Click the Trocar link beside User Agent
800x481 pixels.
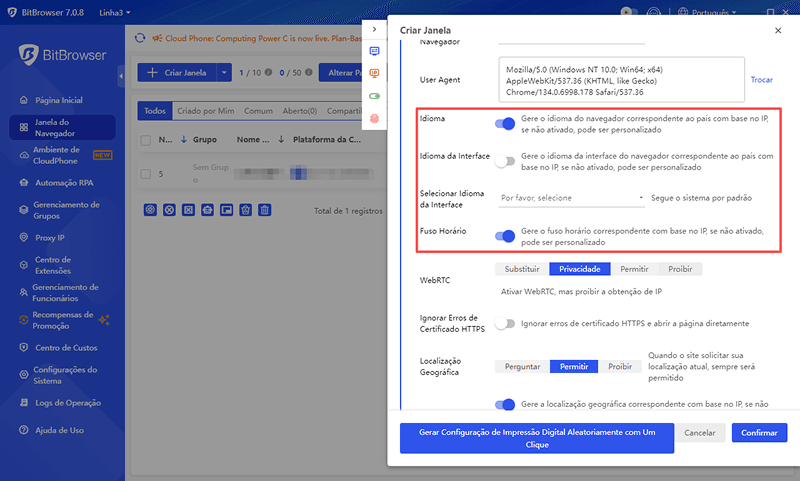(x=761, y=80)
